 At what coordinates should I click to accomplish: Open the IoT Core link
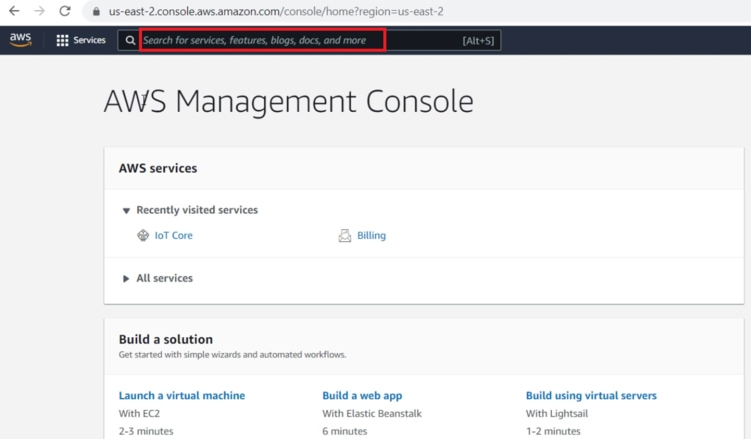coord(173,235)
